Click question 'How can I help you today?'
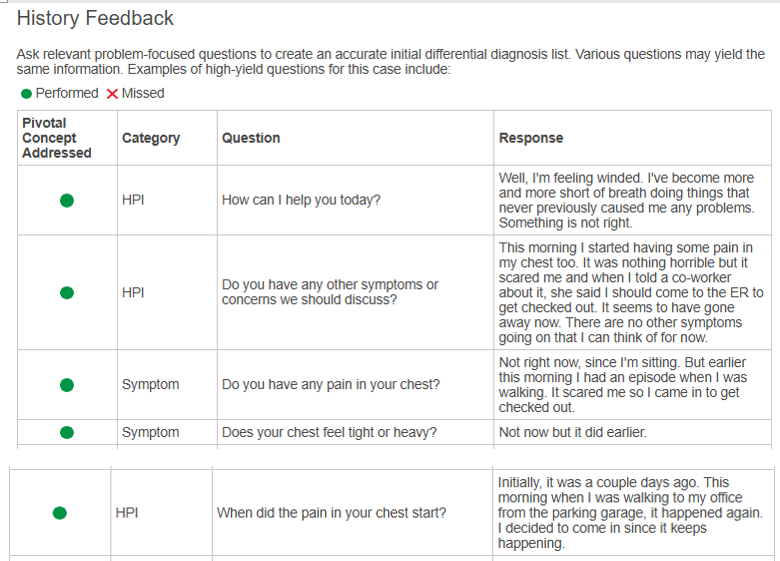Screen dimensions: 780x561 [301, 200]
